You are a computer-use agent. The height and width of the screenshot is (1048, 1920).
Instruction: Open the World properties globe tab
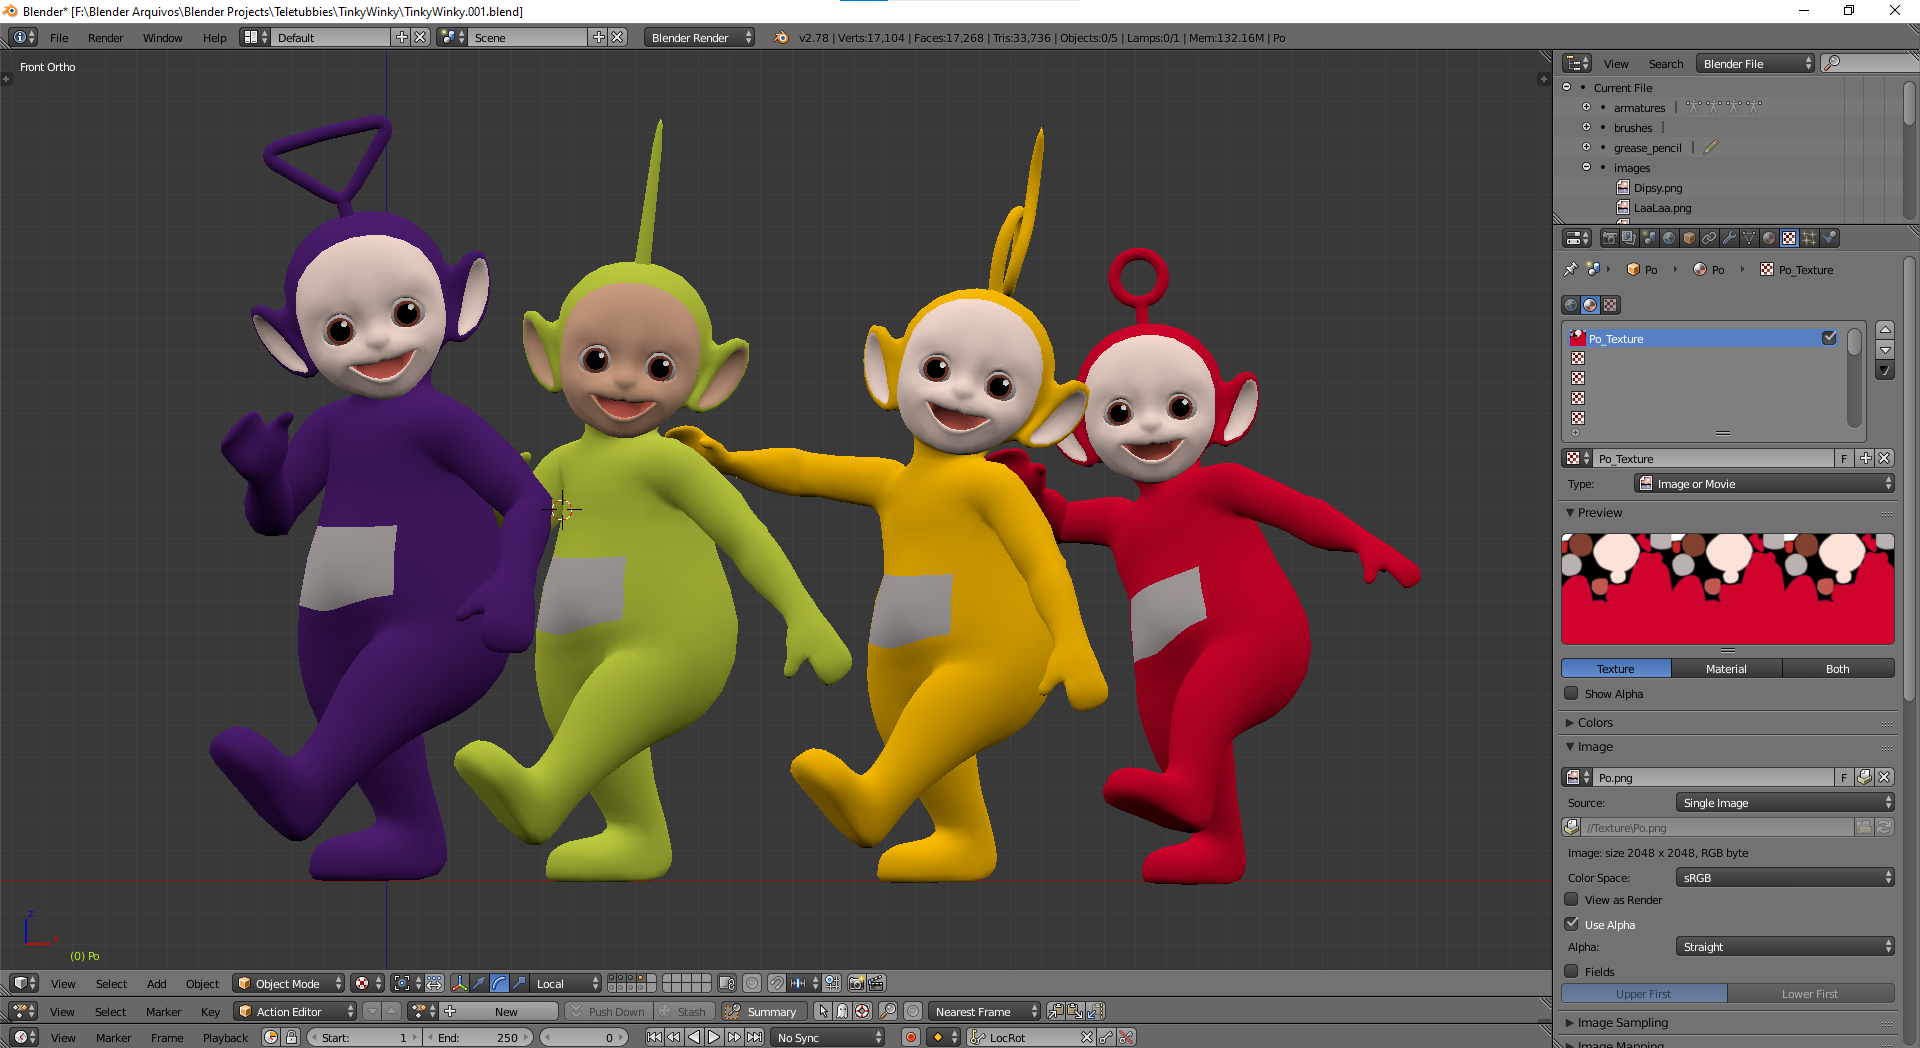pyautogui.click(x=1669, y=238)
